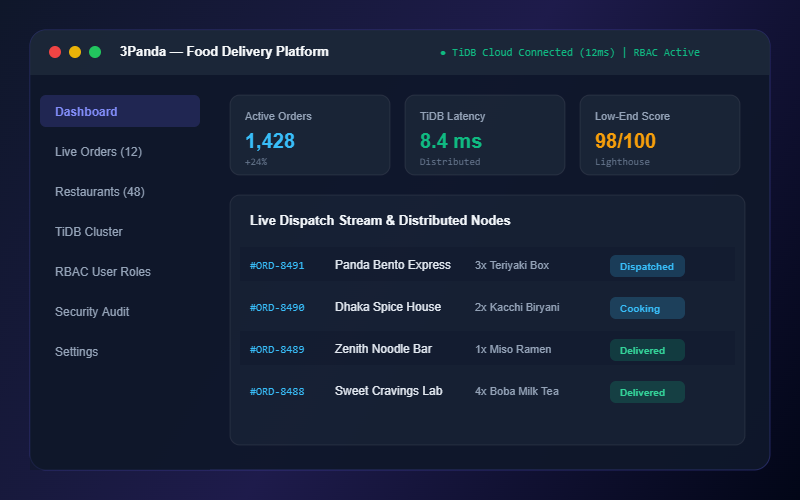Click the 1x Miso Ramen item
The height and width of the screenshot is (500, 800).
513,349
